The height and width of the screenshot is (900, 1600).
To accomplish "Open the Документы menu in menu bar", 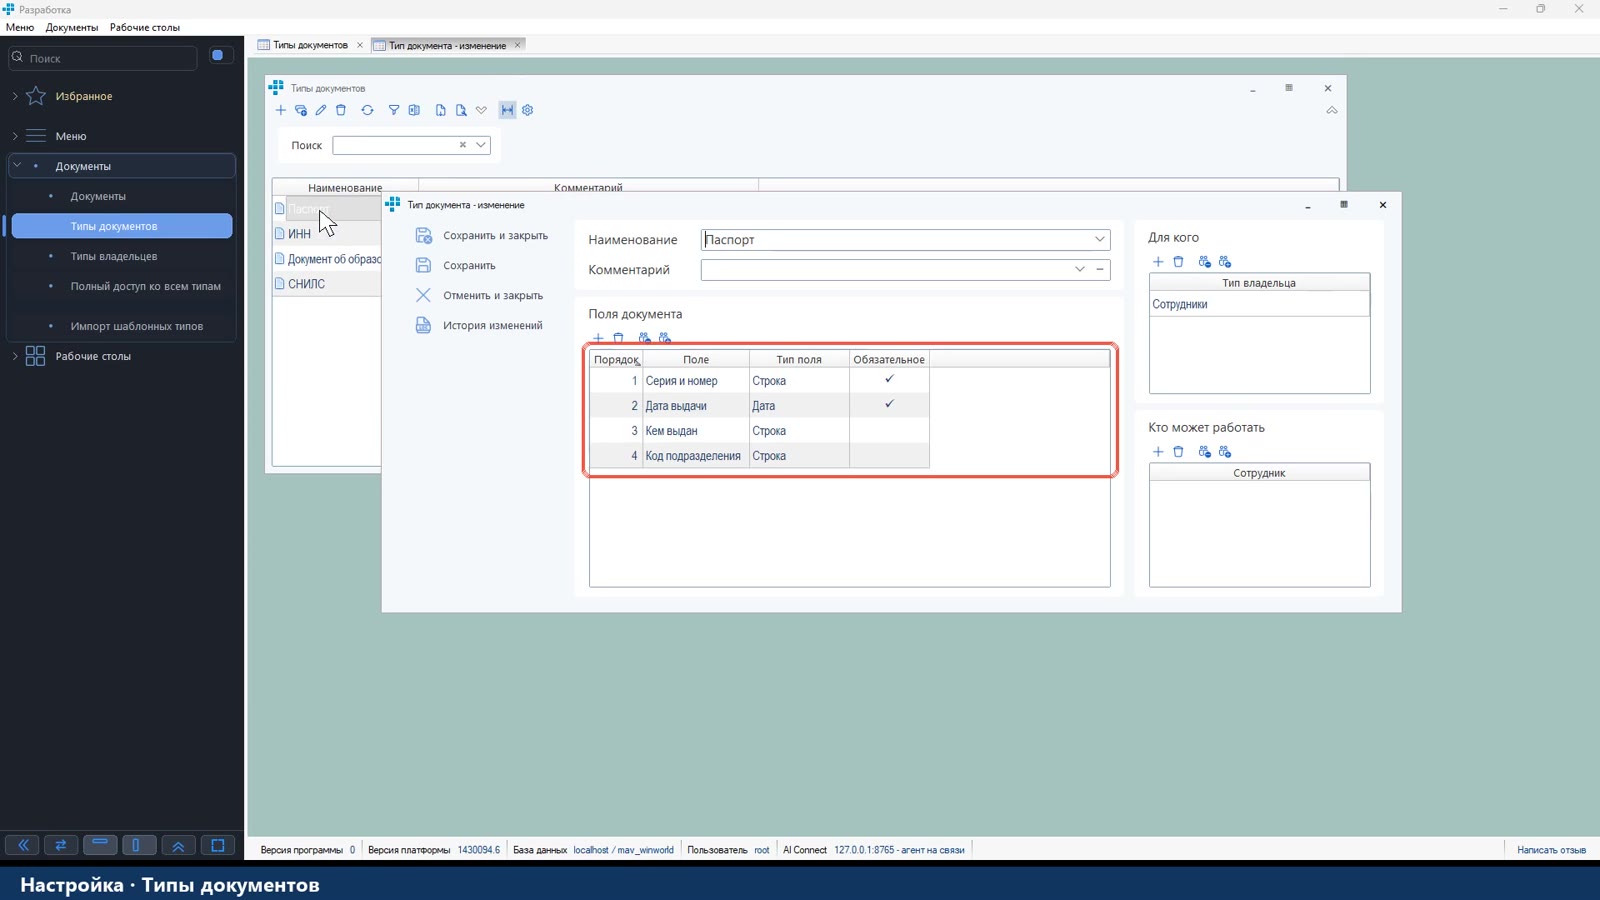I will 72,27.
